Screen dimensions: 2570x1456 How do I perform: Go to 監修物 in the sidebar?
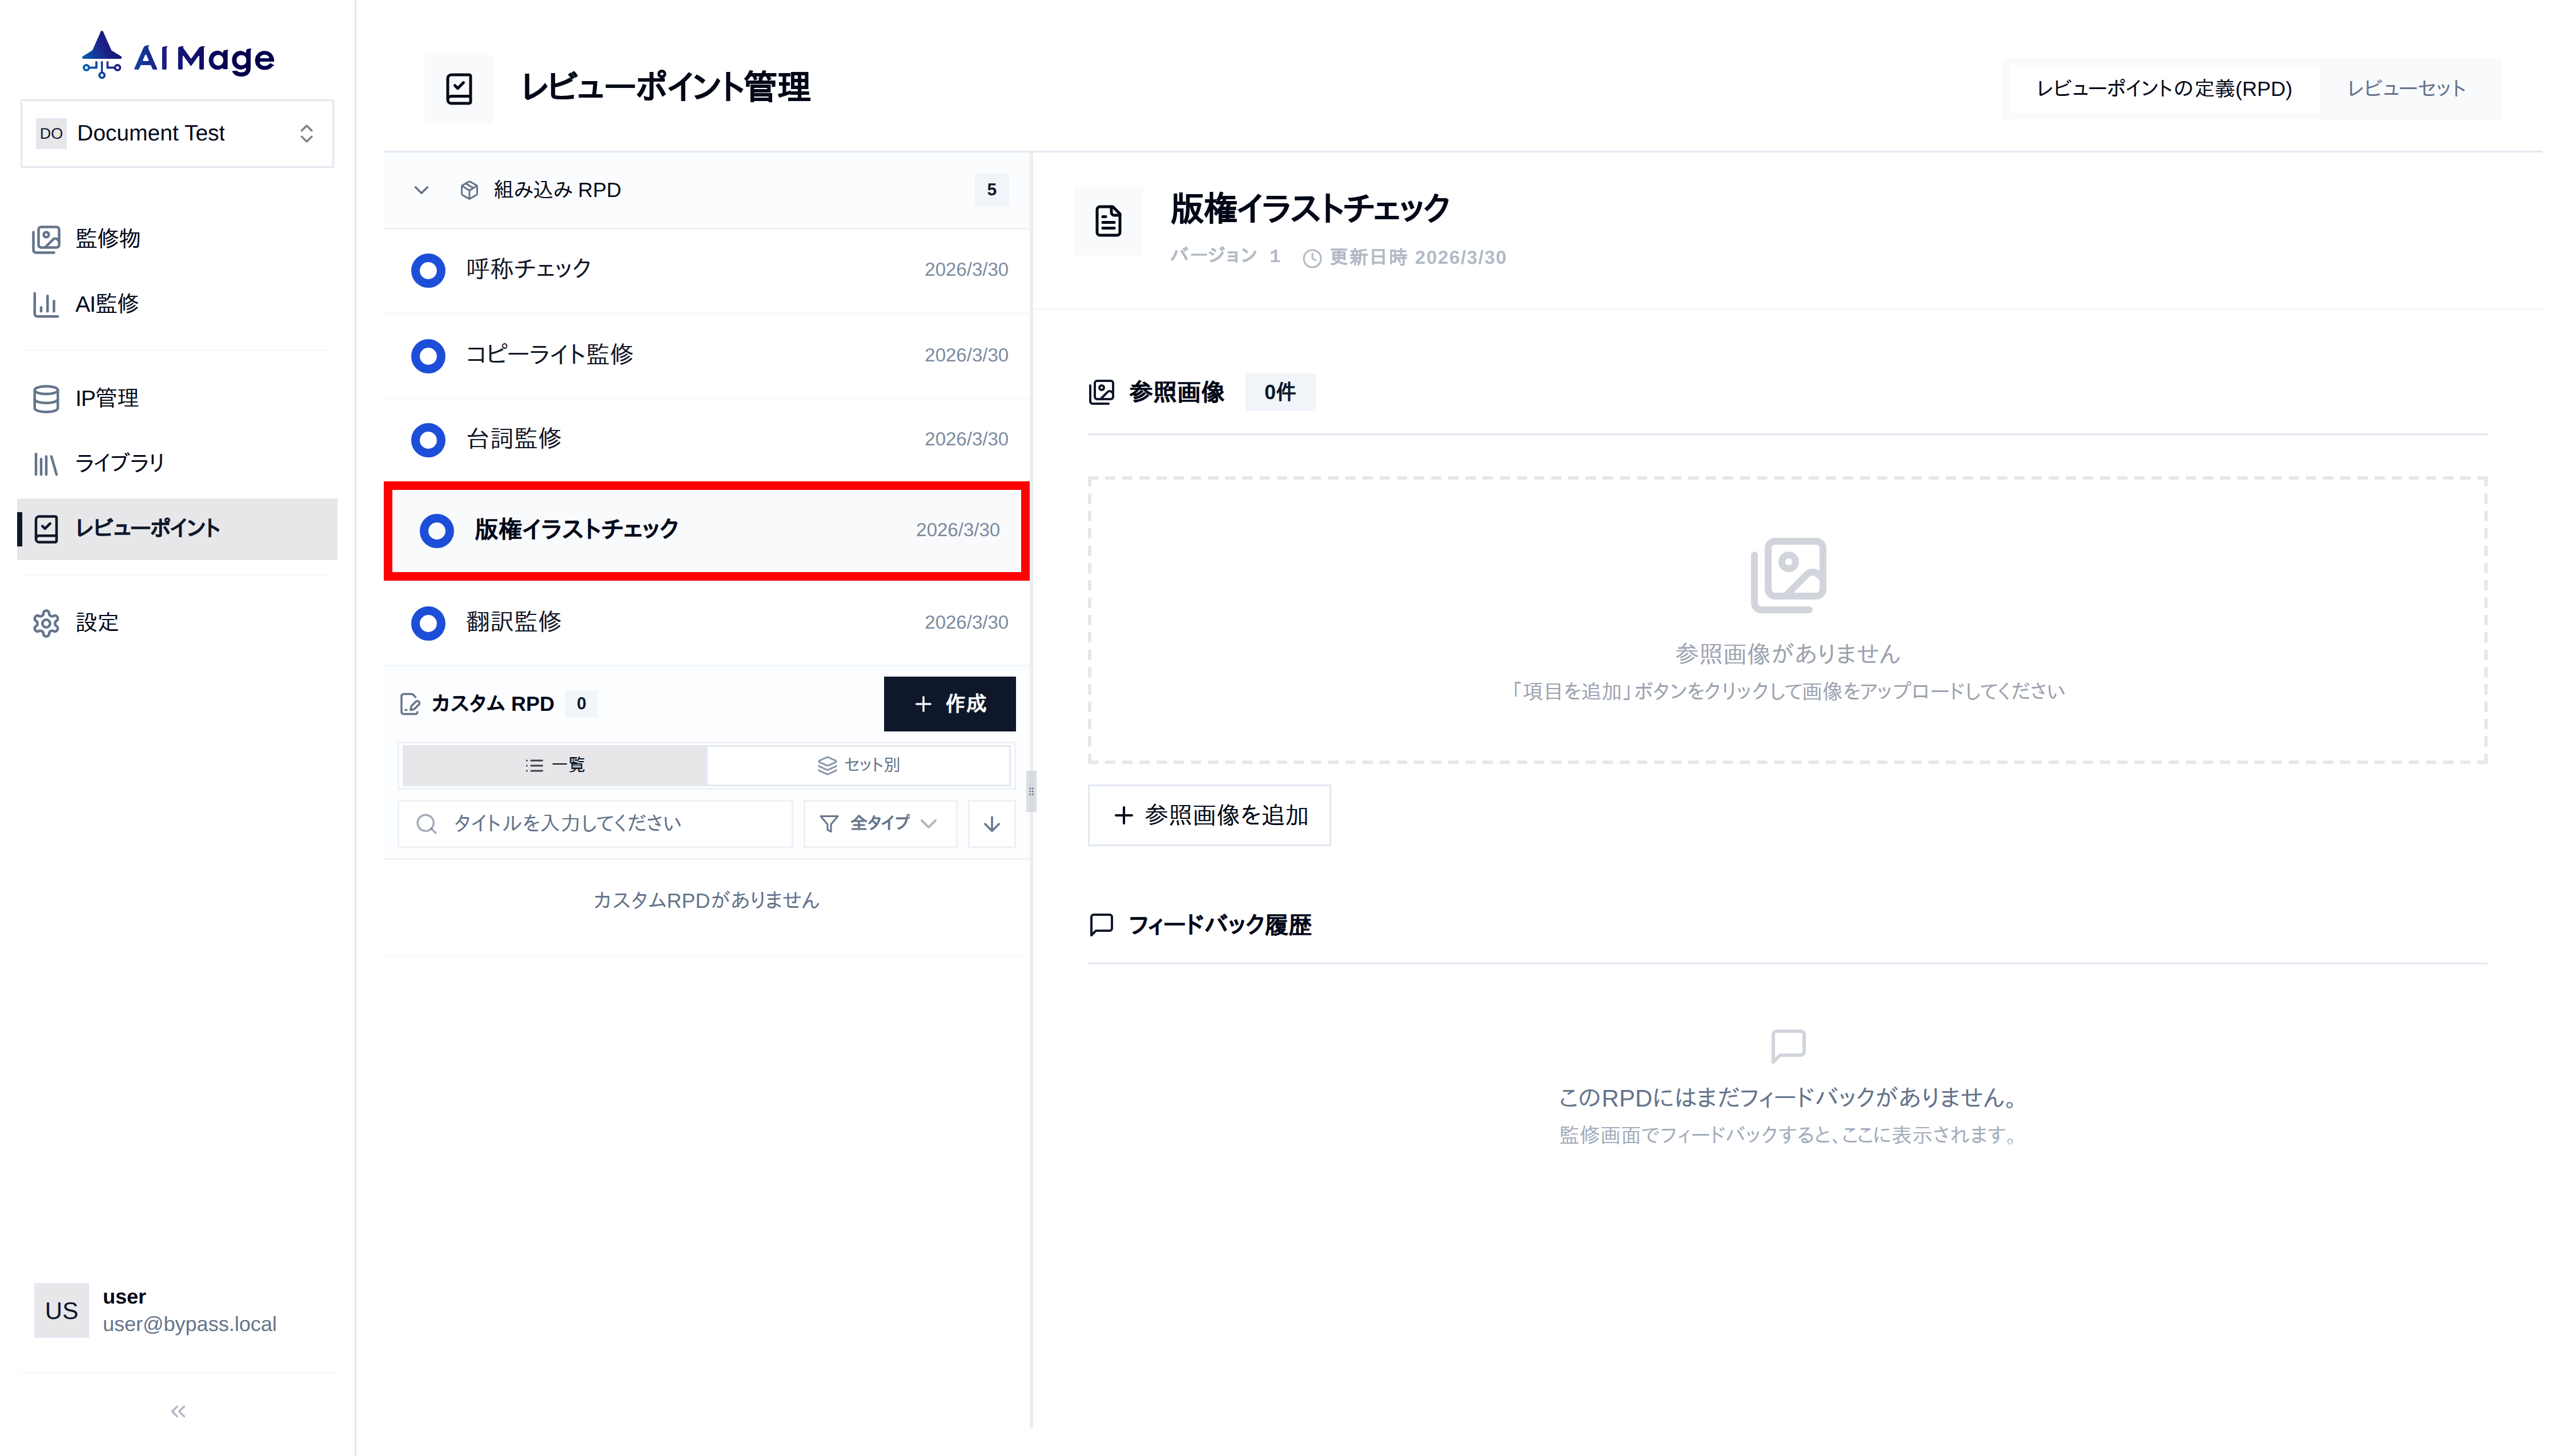177,239
